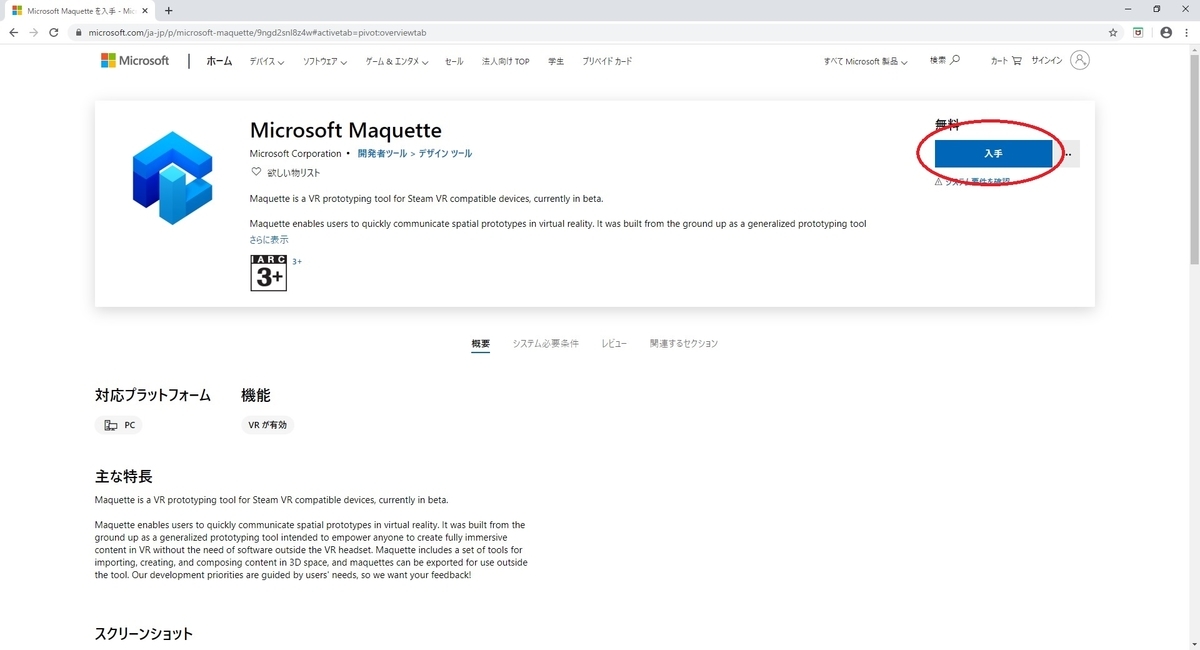This screenshot has height=650, width=1200.
Task: Open the セール menu item
Action: tap(454, 61)
